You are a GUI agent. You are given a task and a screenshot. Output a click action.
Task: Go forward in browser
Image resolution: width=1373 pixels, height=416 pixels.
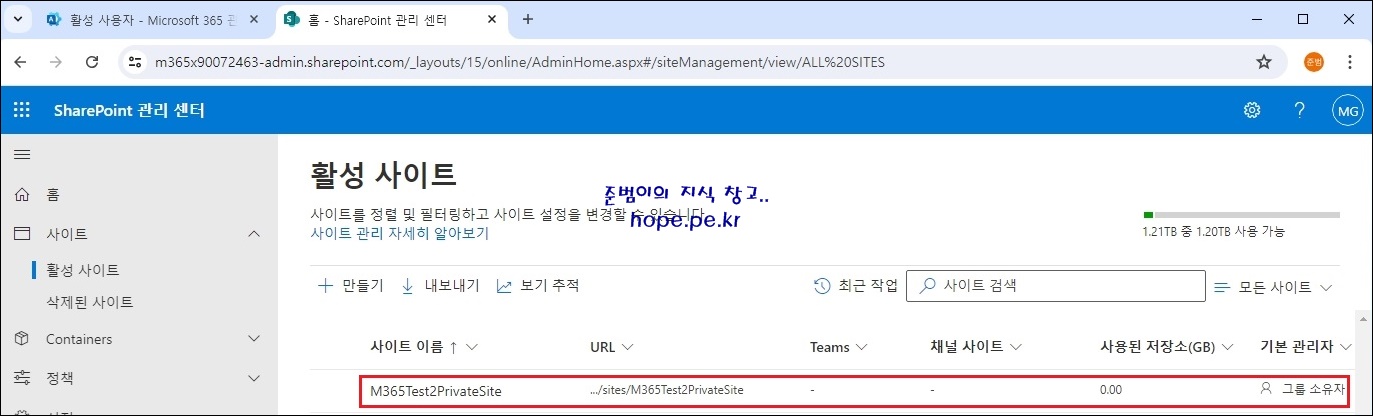click(x=56, y=62)
